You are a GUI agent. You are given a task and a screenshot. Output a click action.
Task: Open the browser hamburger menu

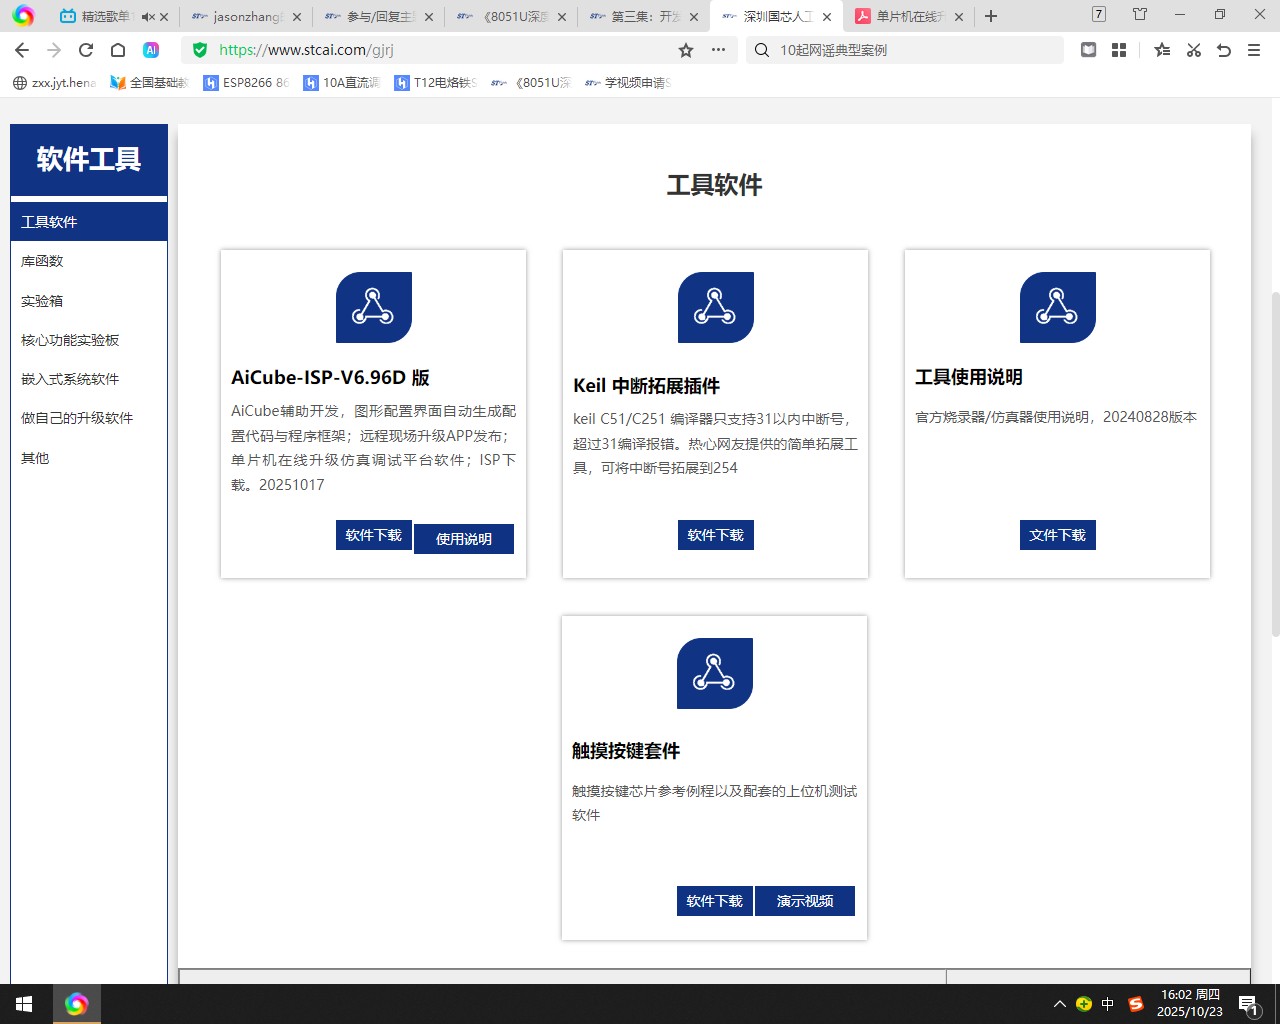[1255, 48]
